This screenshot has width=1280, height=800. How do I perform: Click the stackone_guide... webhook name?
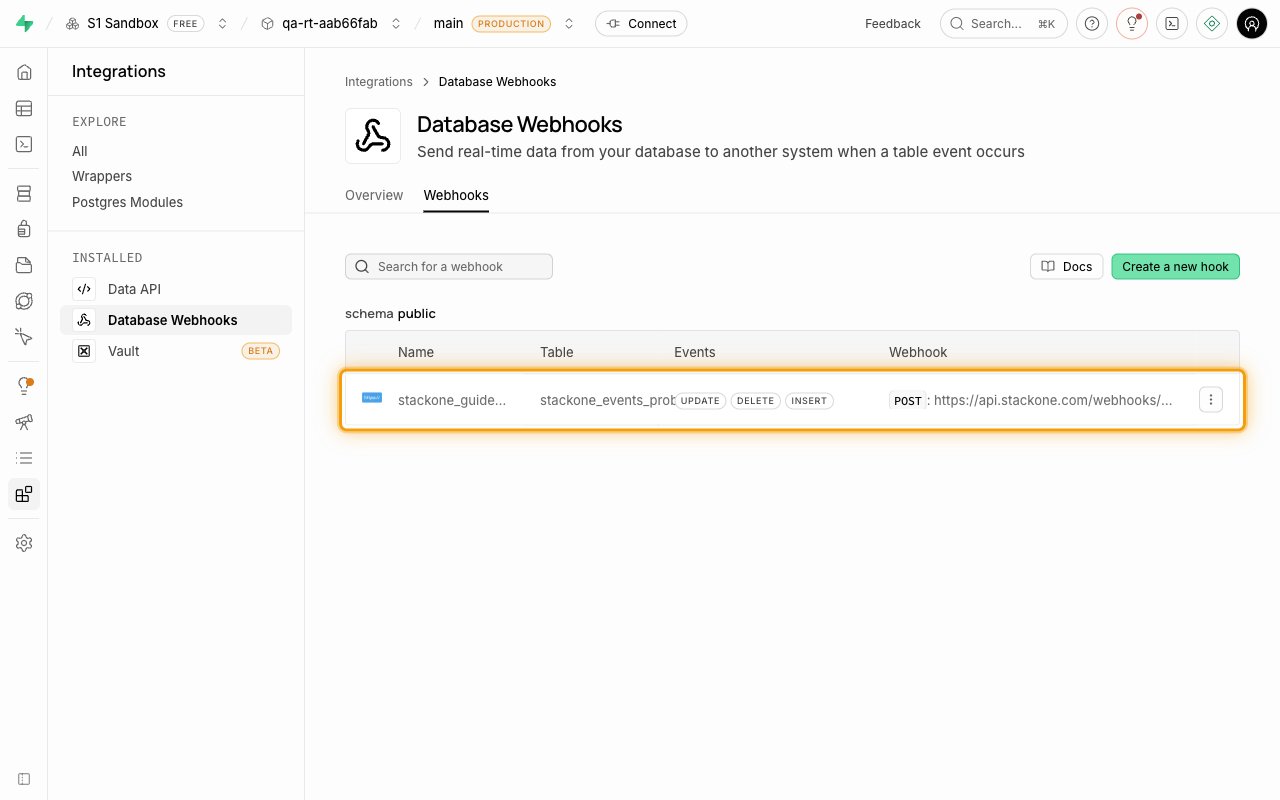pos(452,400)
